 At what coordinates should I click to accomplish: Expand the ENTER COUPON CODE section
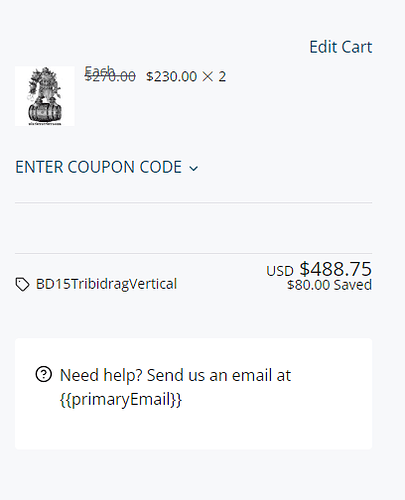pos(107,167)
